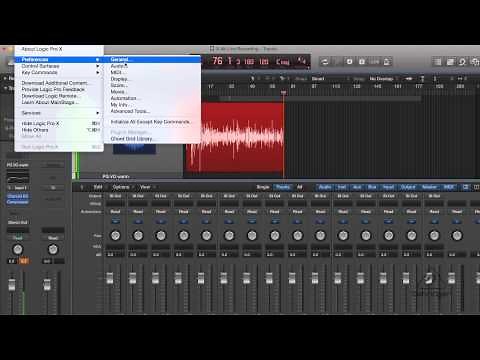The width and height of the screenshot is (480, 360).
Task: Open My Info preferences
Action: pos(152,105)
